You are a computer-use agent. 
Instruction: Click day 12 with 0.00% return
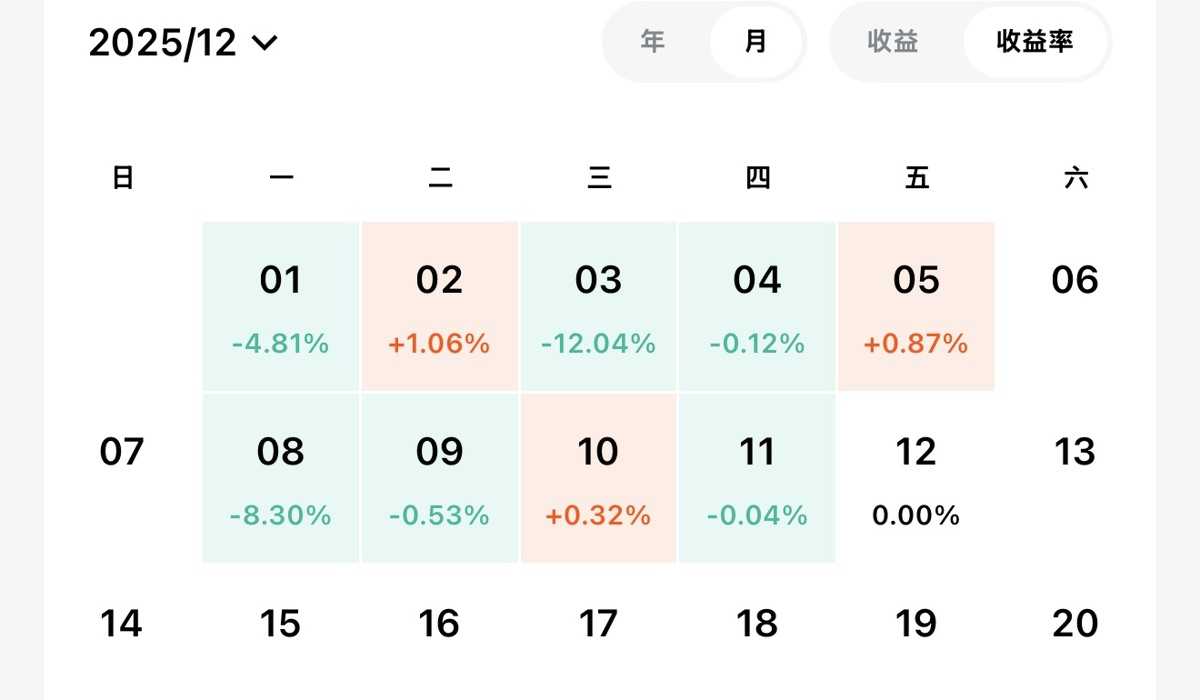[x=916, y=478]
